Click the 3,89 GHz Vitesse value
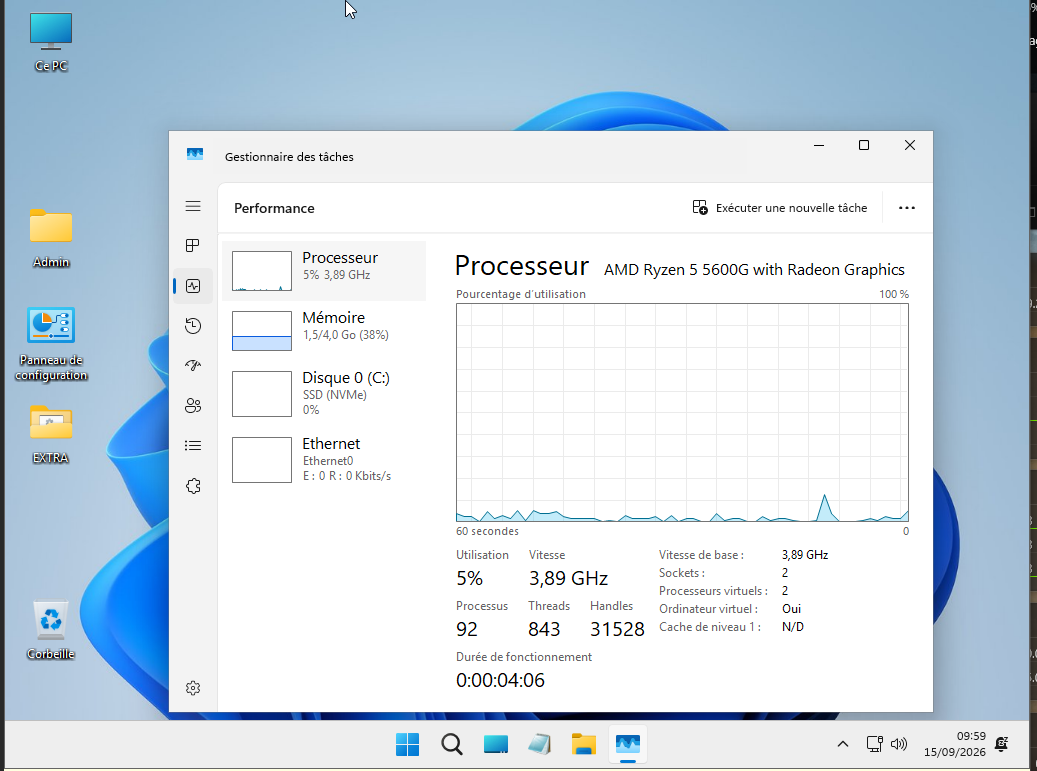This screenshot has height=771, width=1037. pyautogui.click(x=568, y=579)
